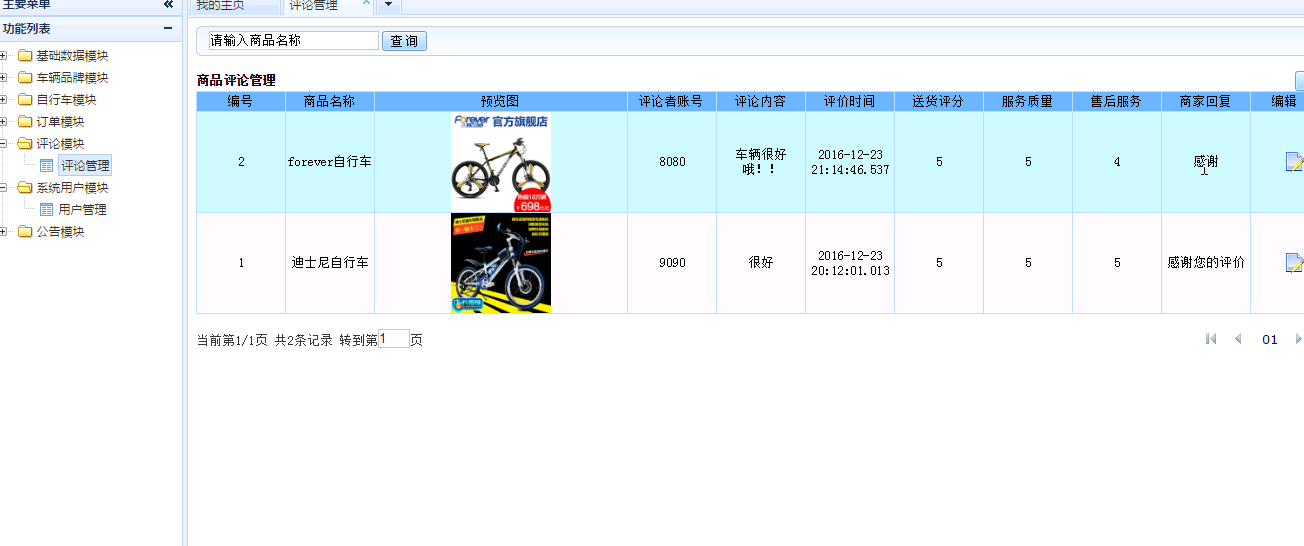Click the page number 01 in pager
This screenshot has width=1304, height=546.
[x=1270, y=340]
